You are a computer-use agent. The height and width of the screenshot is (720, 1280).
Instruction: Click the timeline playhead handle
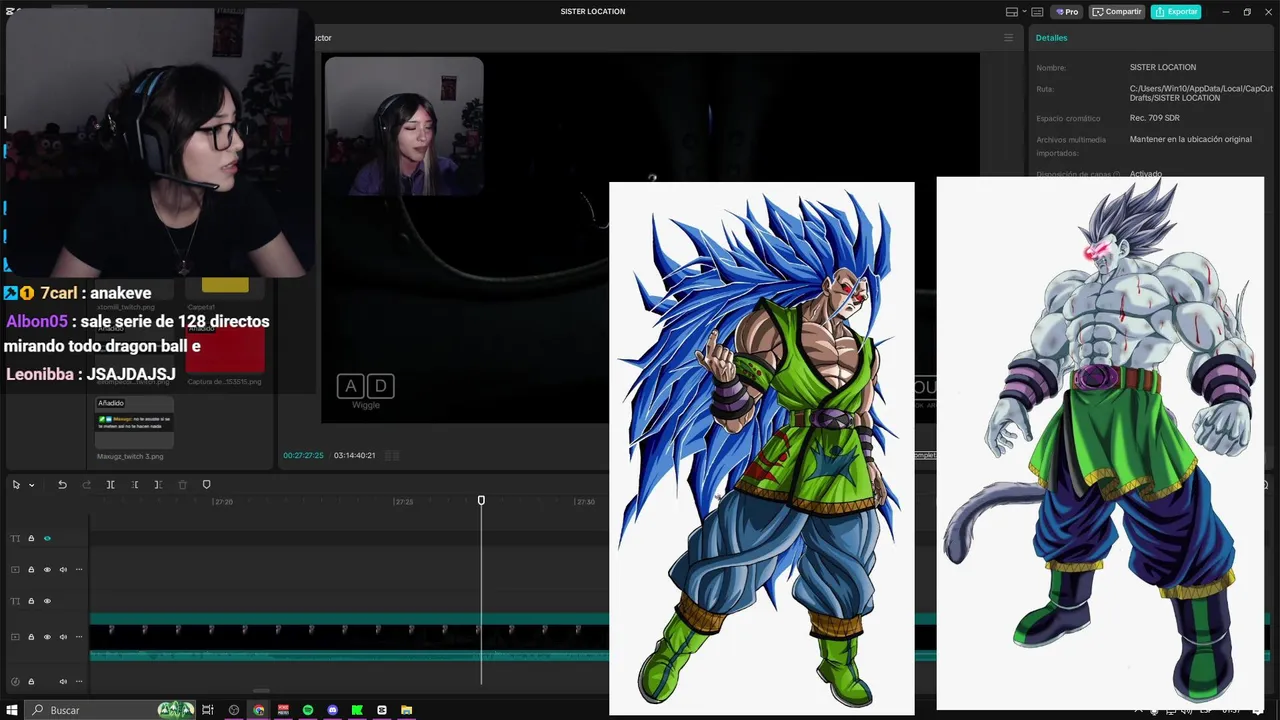click(481, 500)
